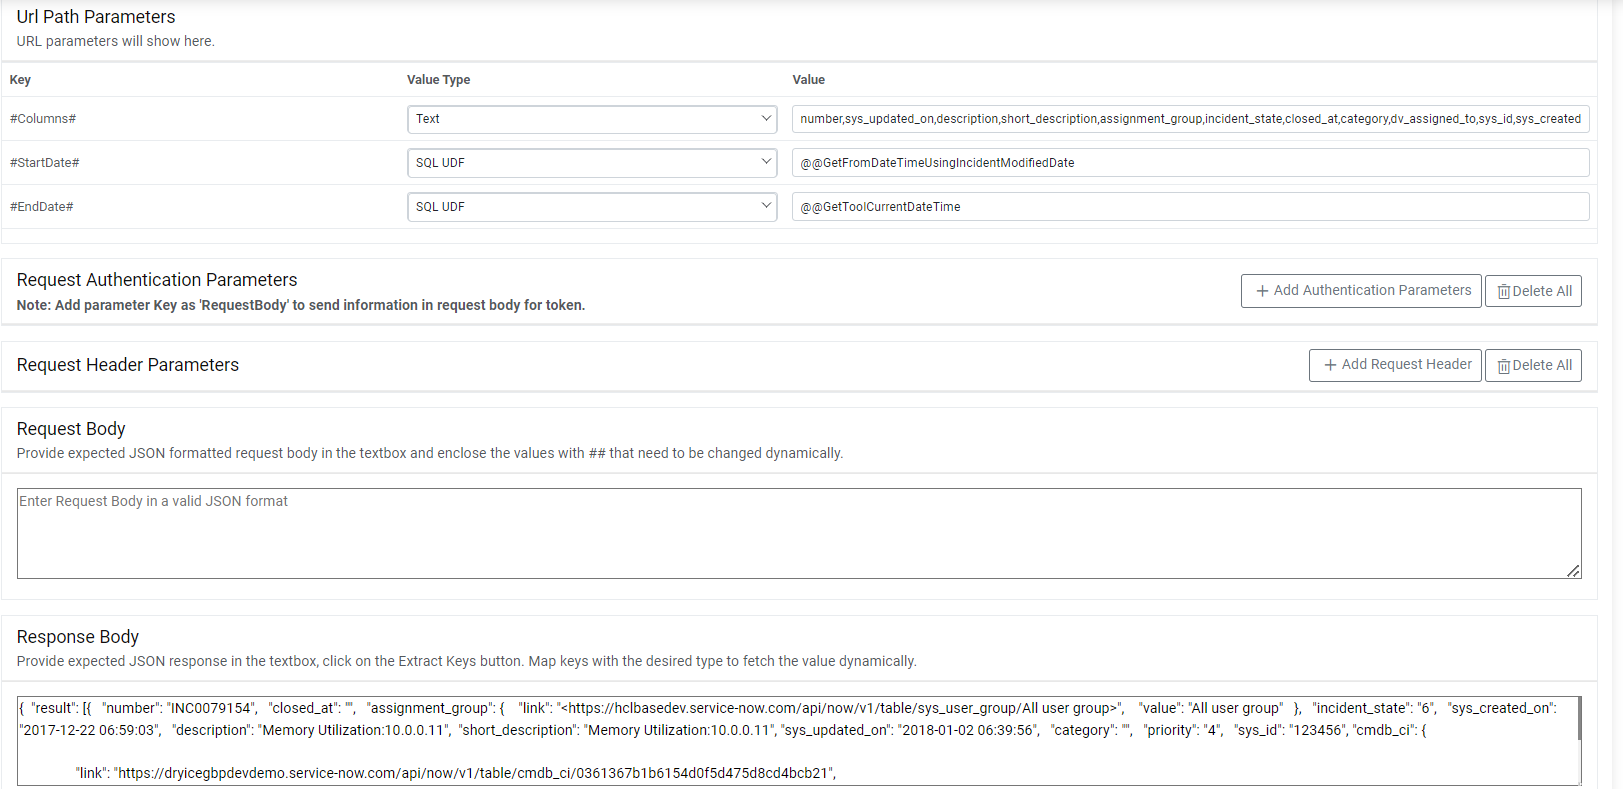This screenshot has width=1623, height=789.
Task: Open the #EndDate# Value Type dropdown
Action: [x=592, y=207]
